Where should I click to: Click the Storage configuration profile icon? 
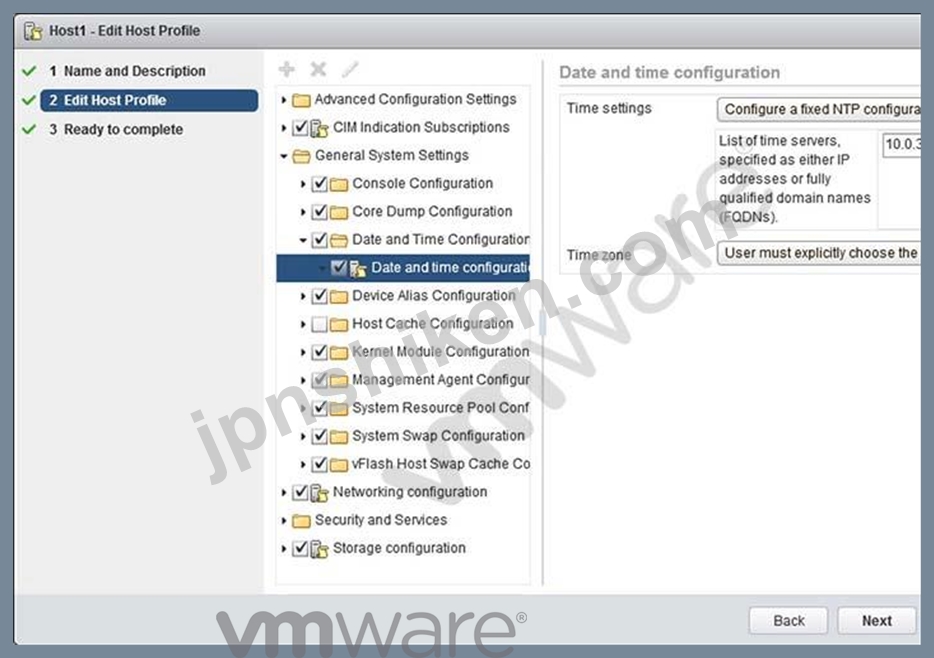[x=320, y=549]
